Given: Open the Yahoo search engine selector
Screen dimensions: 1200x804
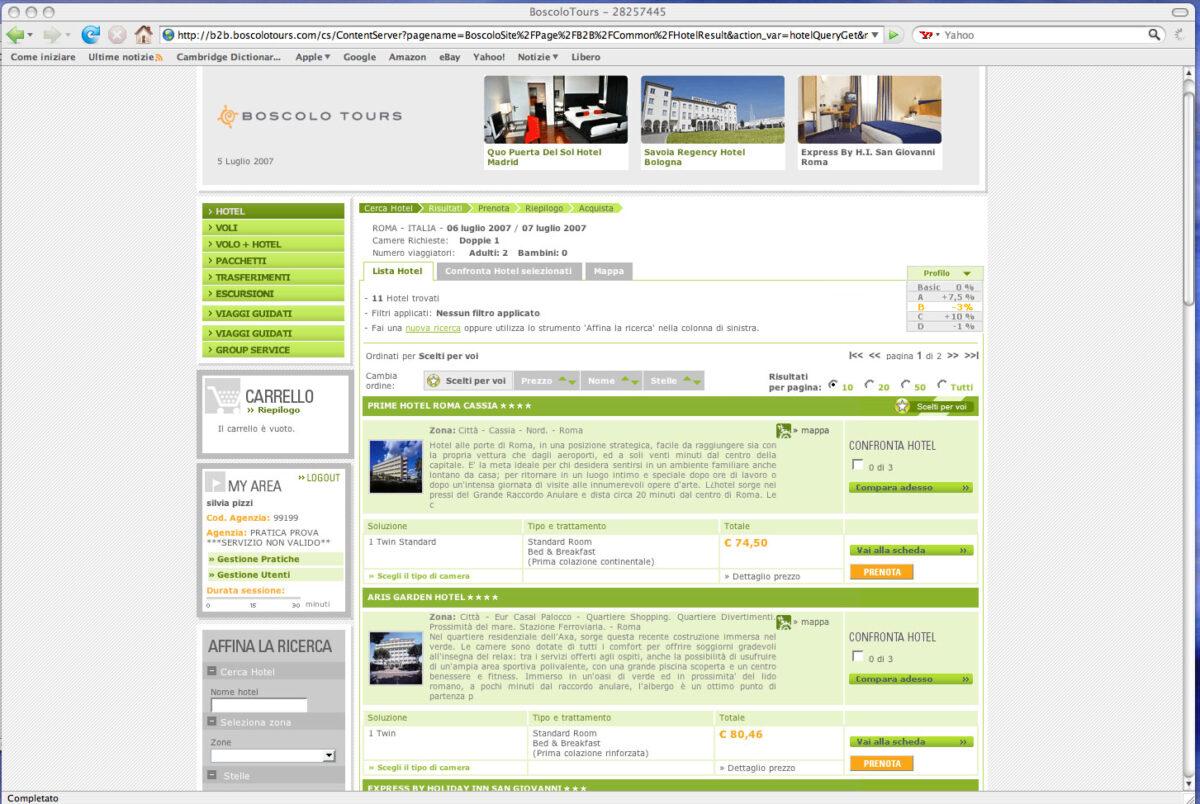Looking at the screenshot, I should [929, 35].
